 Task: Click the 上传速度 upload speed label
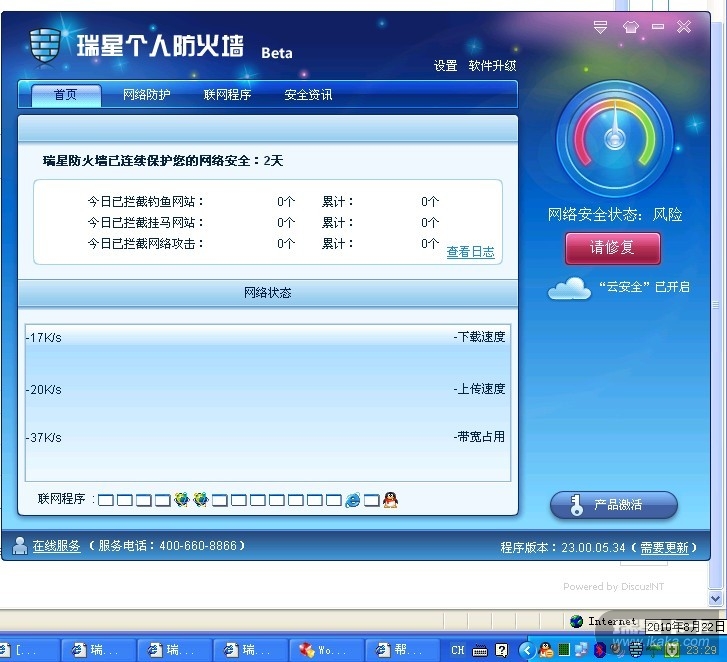coord(479,389)
